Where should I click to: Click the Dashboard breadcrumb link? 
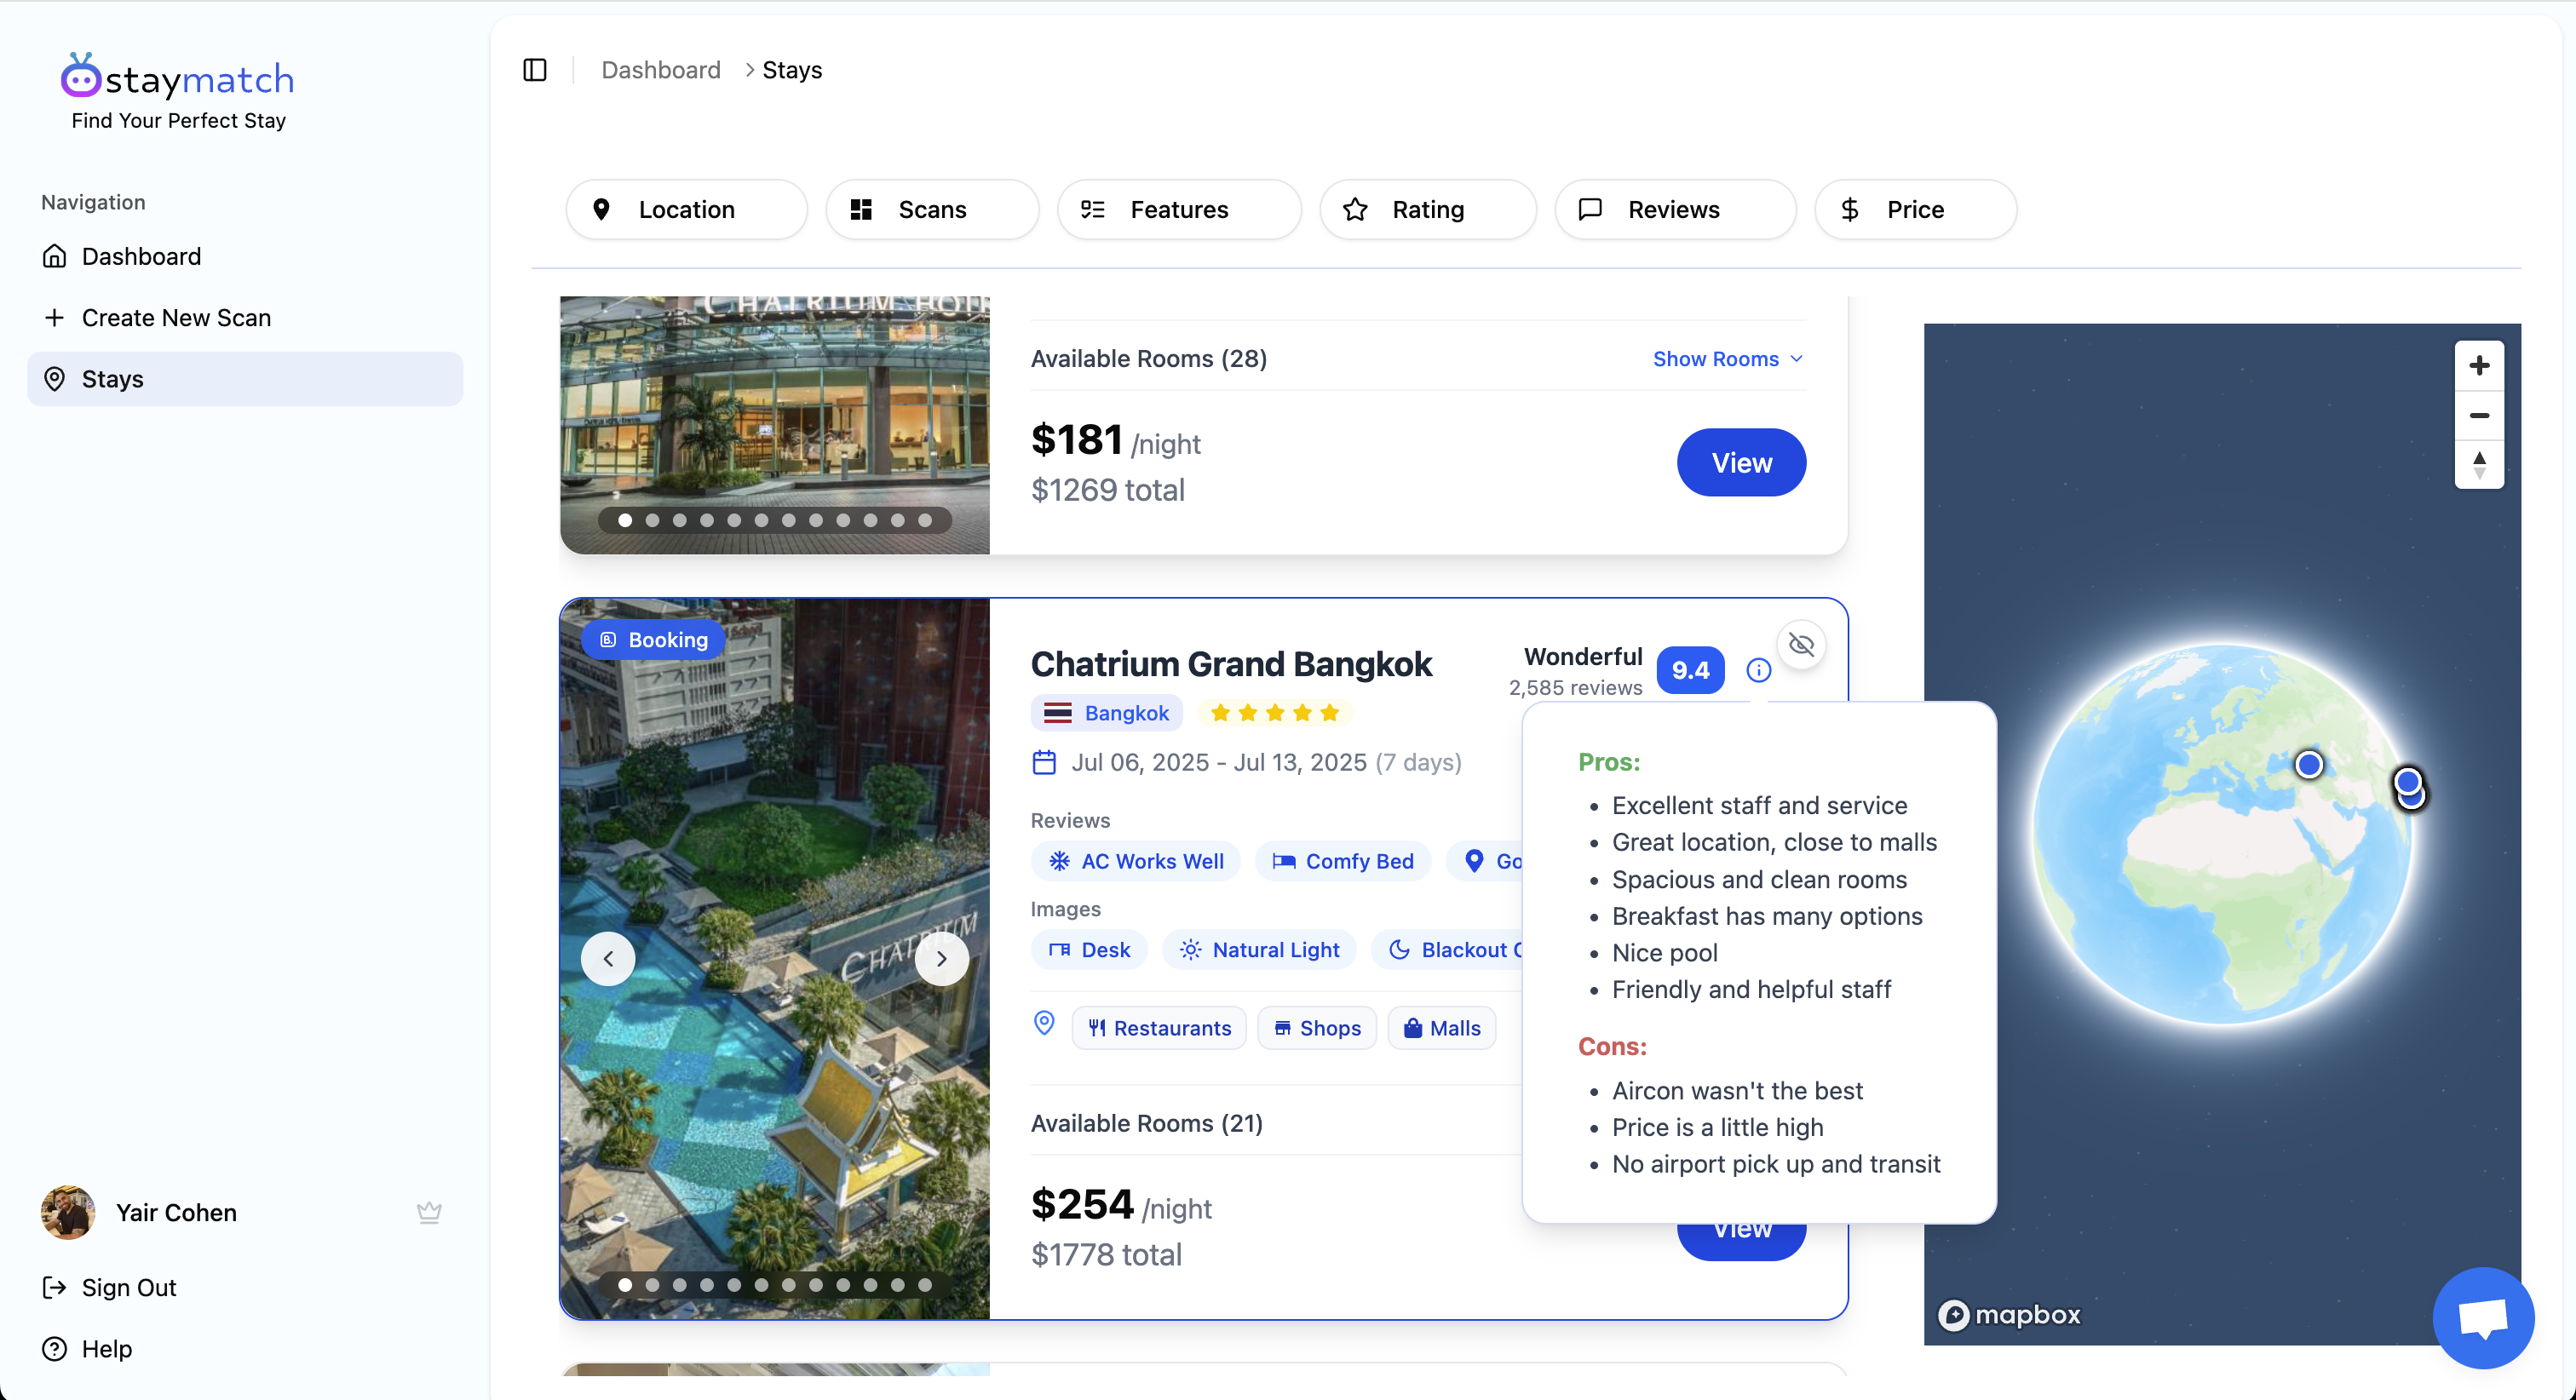click(661, 70)
